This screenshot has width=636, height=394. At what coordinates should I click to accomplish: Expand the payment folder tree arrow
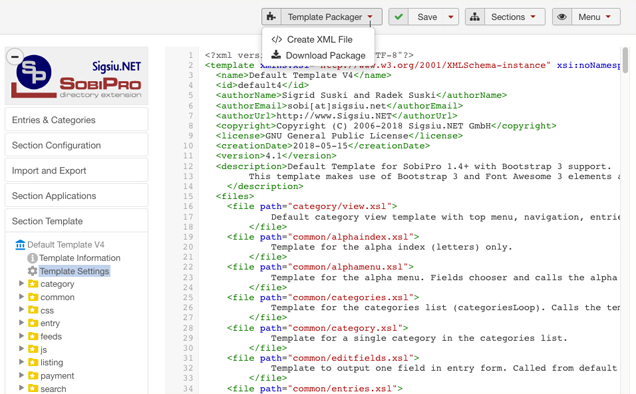(21, 375)
